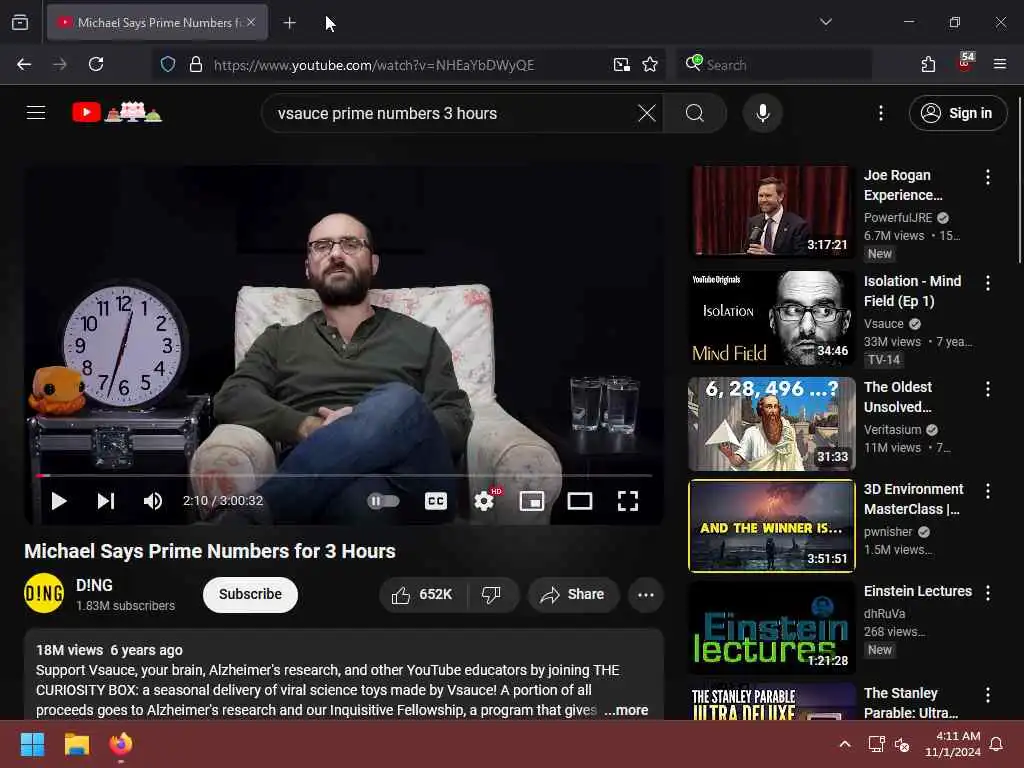Open options for The Oldest Unsolved video
The width and height of the screenshot is (1024, 768).
tap(987, 389)
